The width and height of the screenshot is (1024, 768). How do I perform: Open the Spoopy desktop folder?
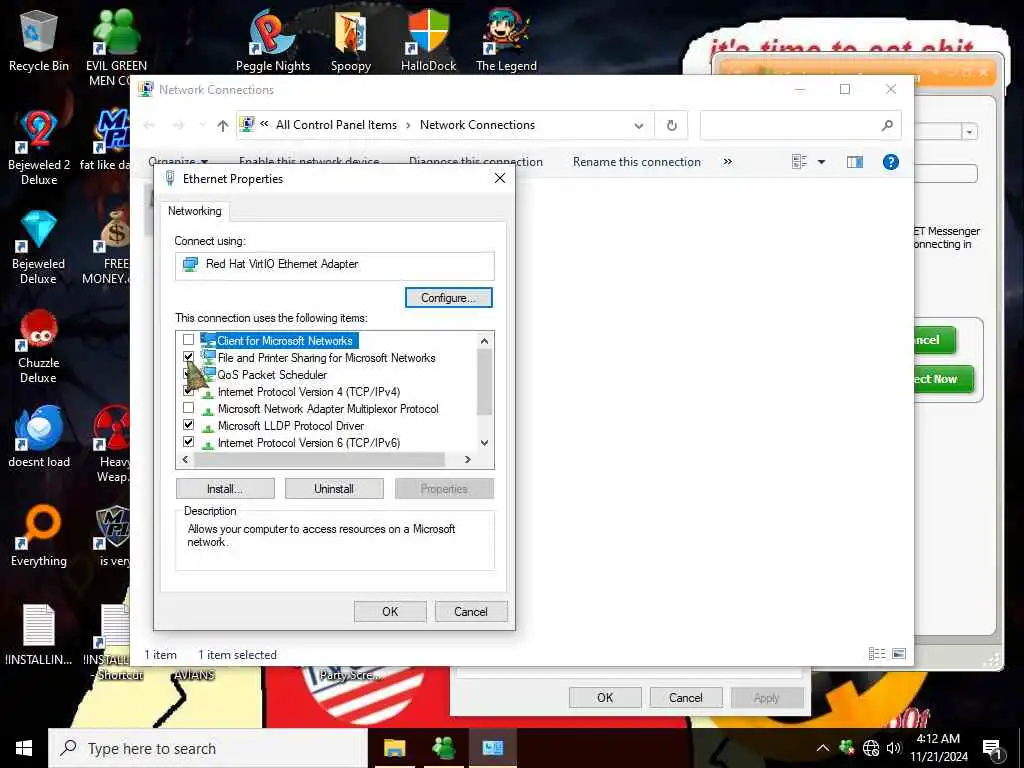(351, 40)
